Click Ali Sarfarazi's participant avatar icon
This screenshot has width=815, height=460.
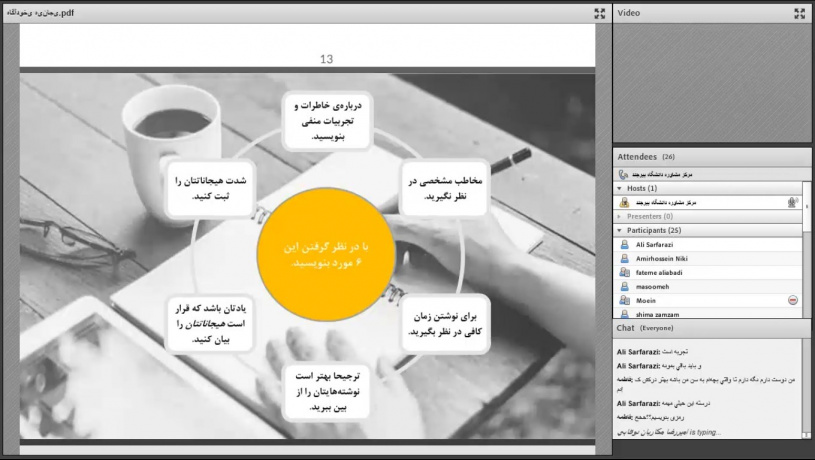coord(624,244)
